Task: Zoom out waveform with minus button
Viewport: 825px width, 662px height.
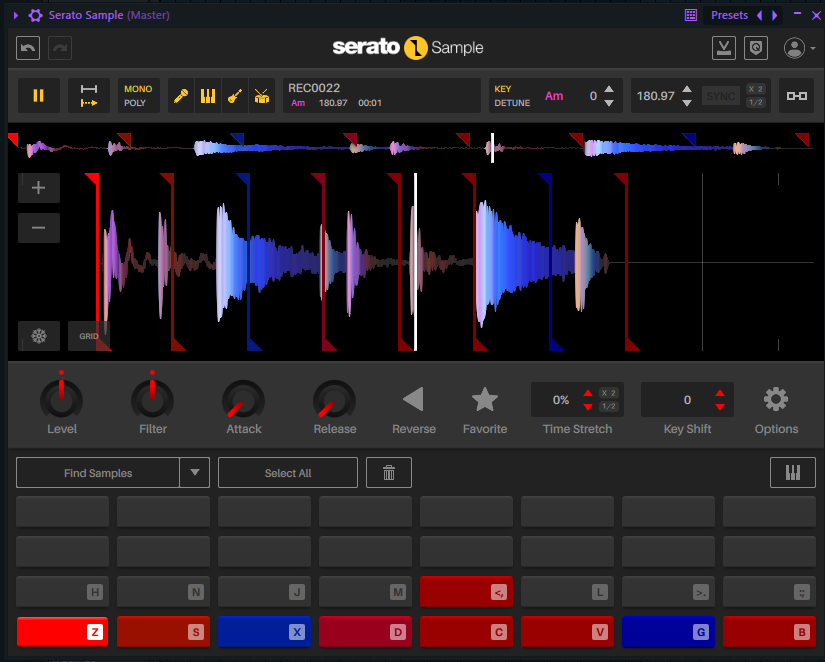Action: [38, 228]
